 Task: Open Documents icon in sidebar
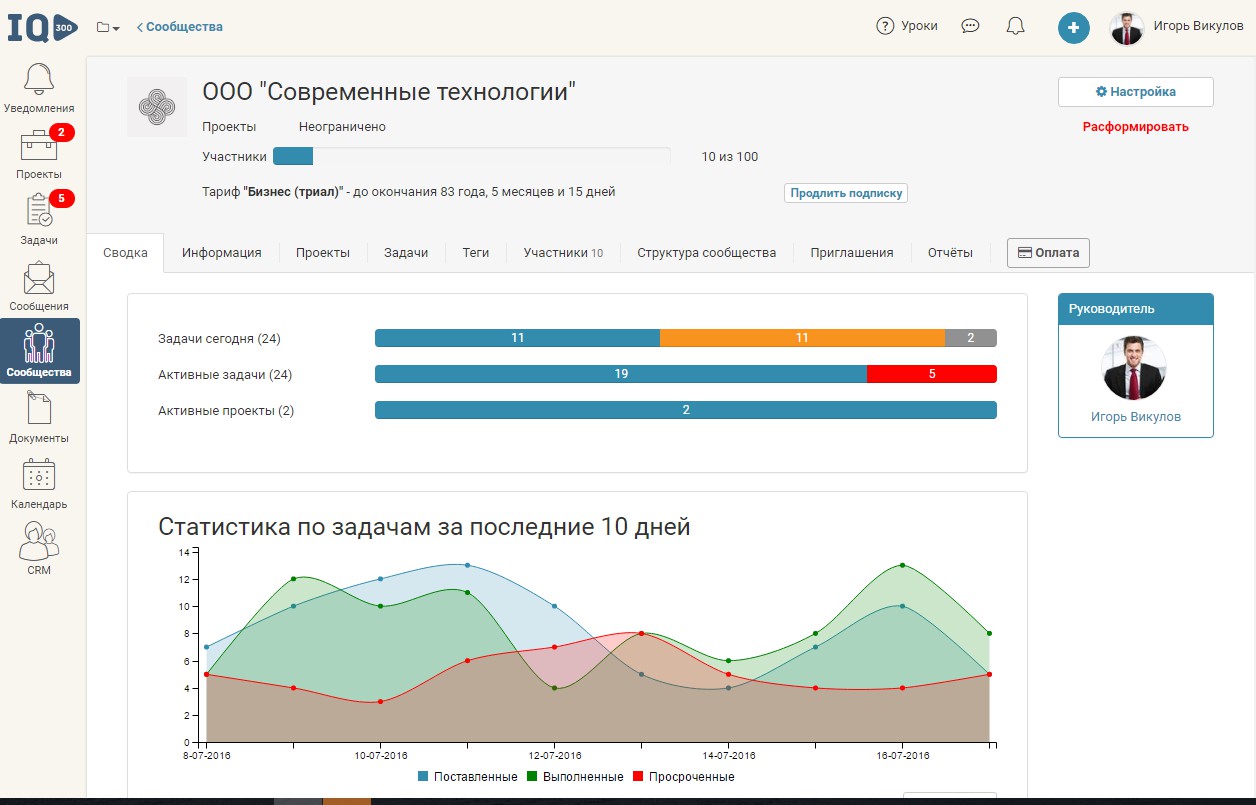[39, 409]
